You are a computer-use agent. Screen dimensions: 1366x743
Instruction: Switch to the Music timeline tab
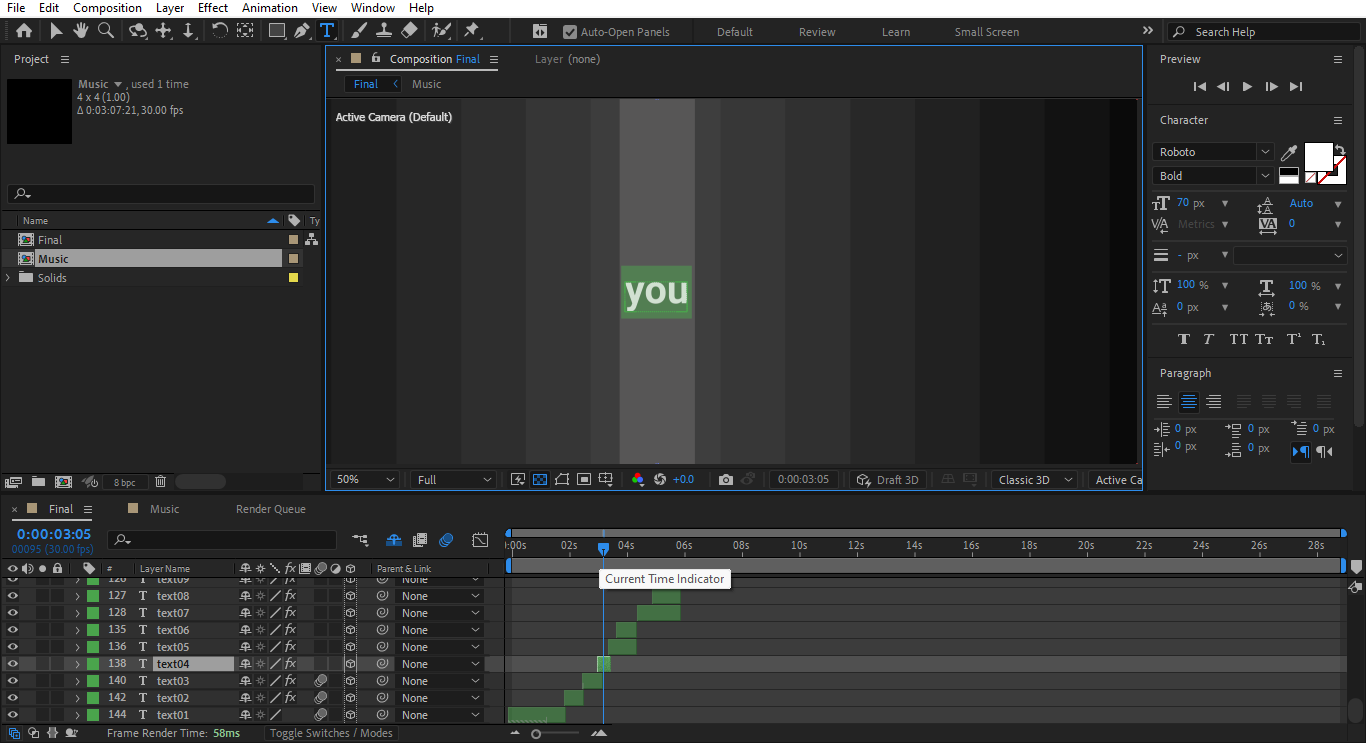click(164, 509)
